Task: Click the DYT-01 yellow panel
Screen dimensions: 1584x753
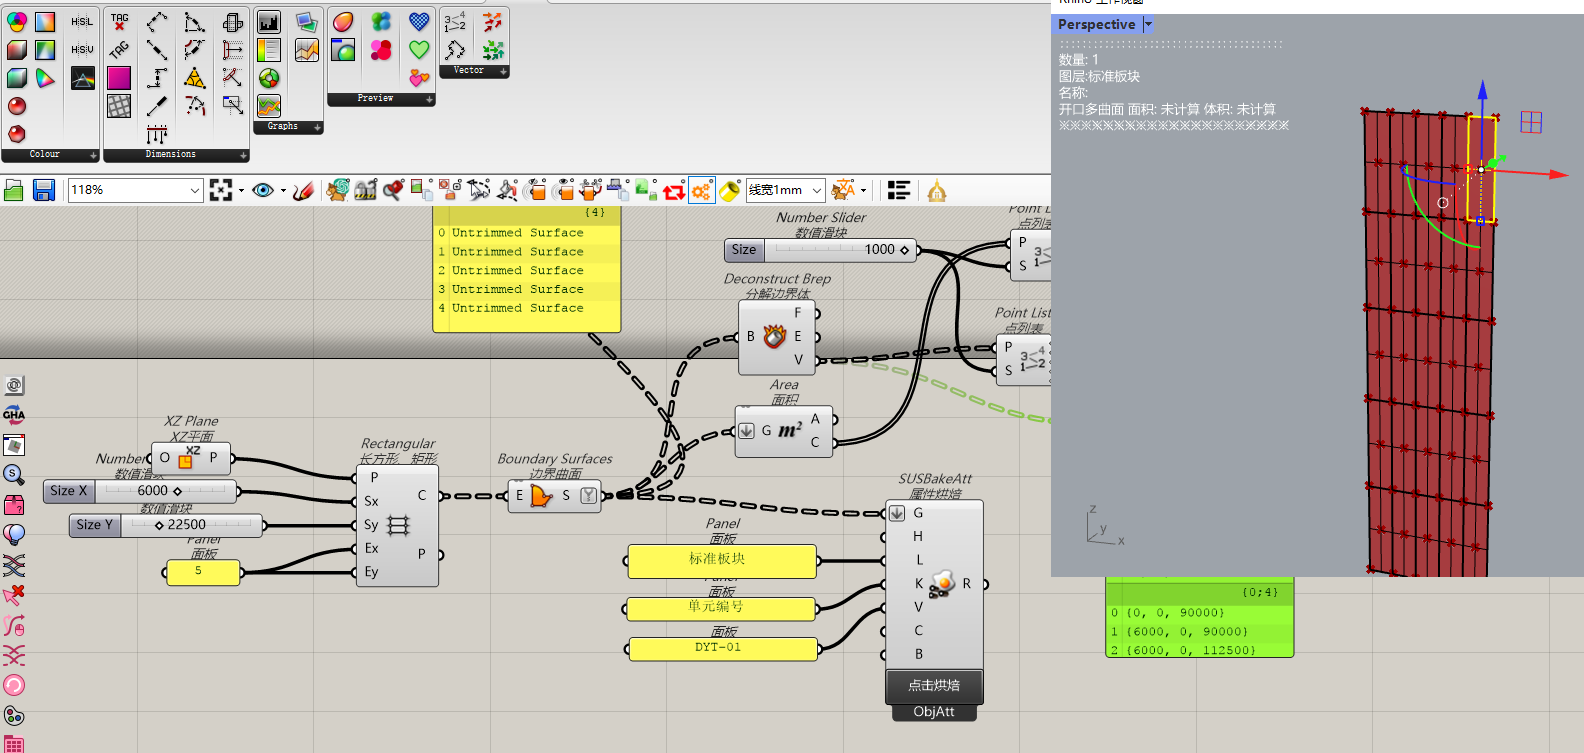Action: coord(722,649)
